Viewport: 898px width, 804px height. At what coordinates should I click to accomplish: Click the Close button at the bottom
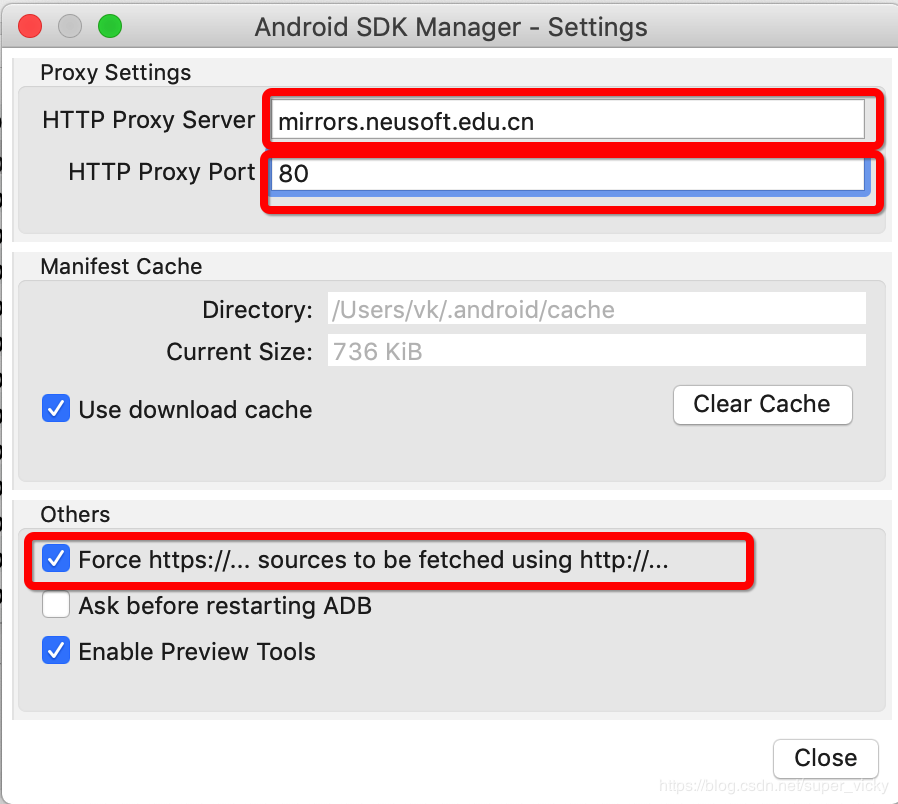pos(825,758)
